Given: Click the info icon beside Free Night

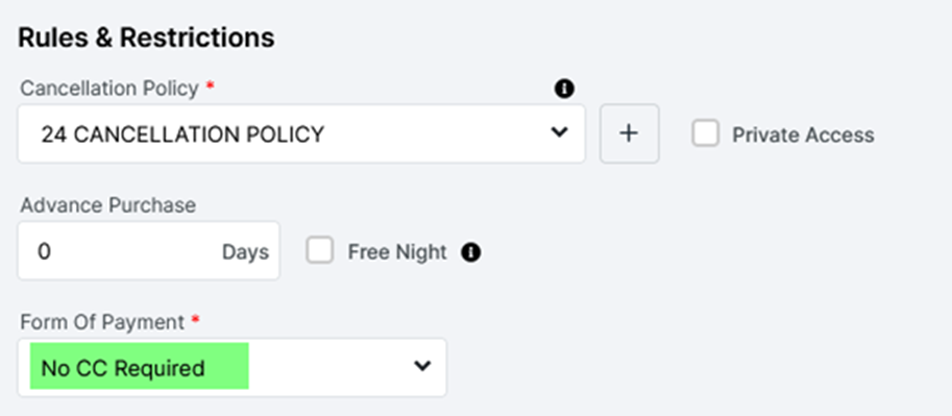Looking at the screenshot, I should (471, 253).
